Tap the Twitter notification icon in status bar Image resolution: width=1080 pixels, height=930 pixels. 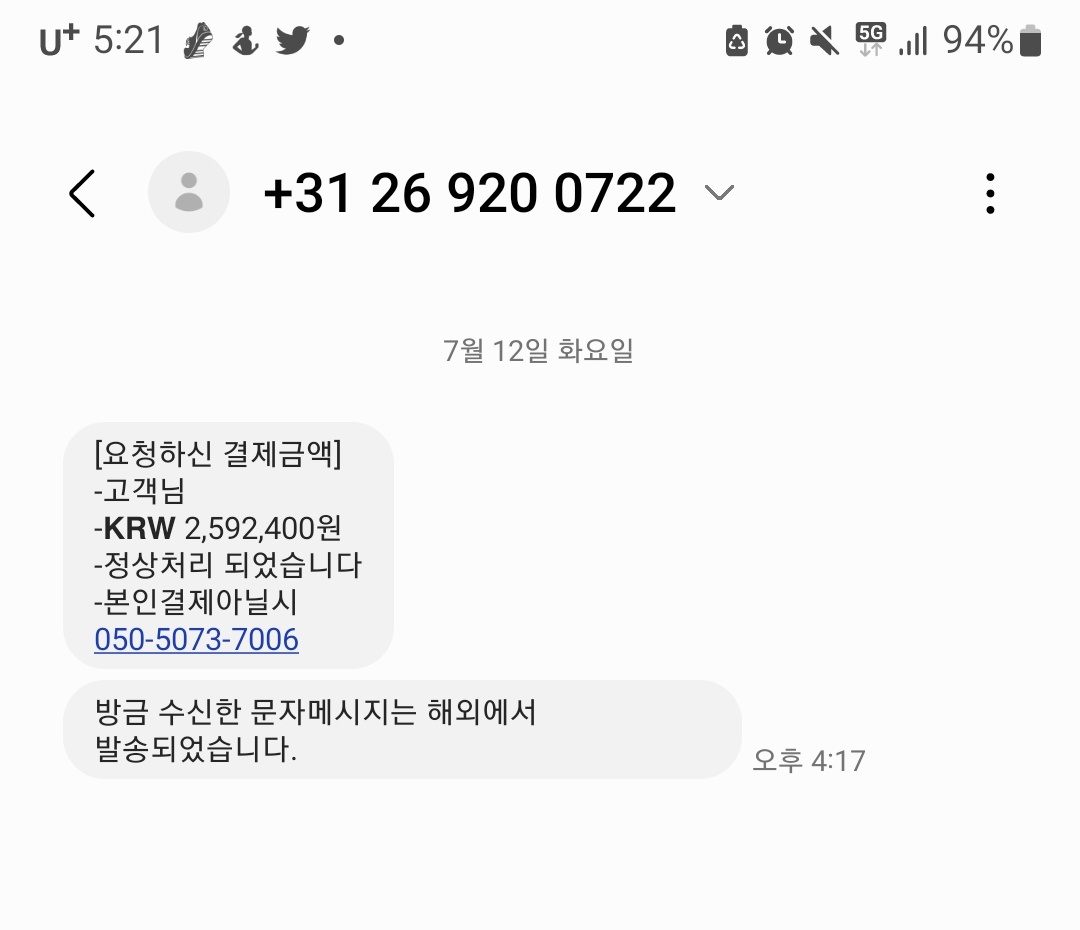(293, 40)
